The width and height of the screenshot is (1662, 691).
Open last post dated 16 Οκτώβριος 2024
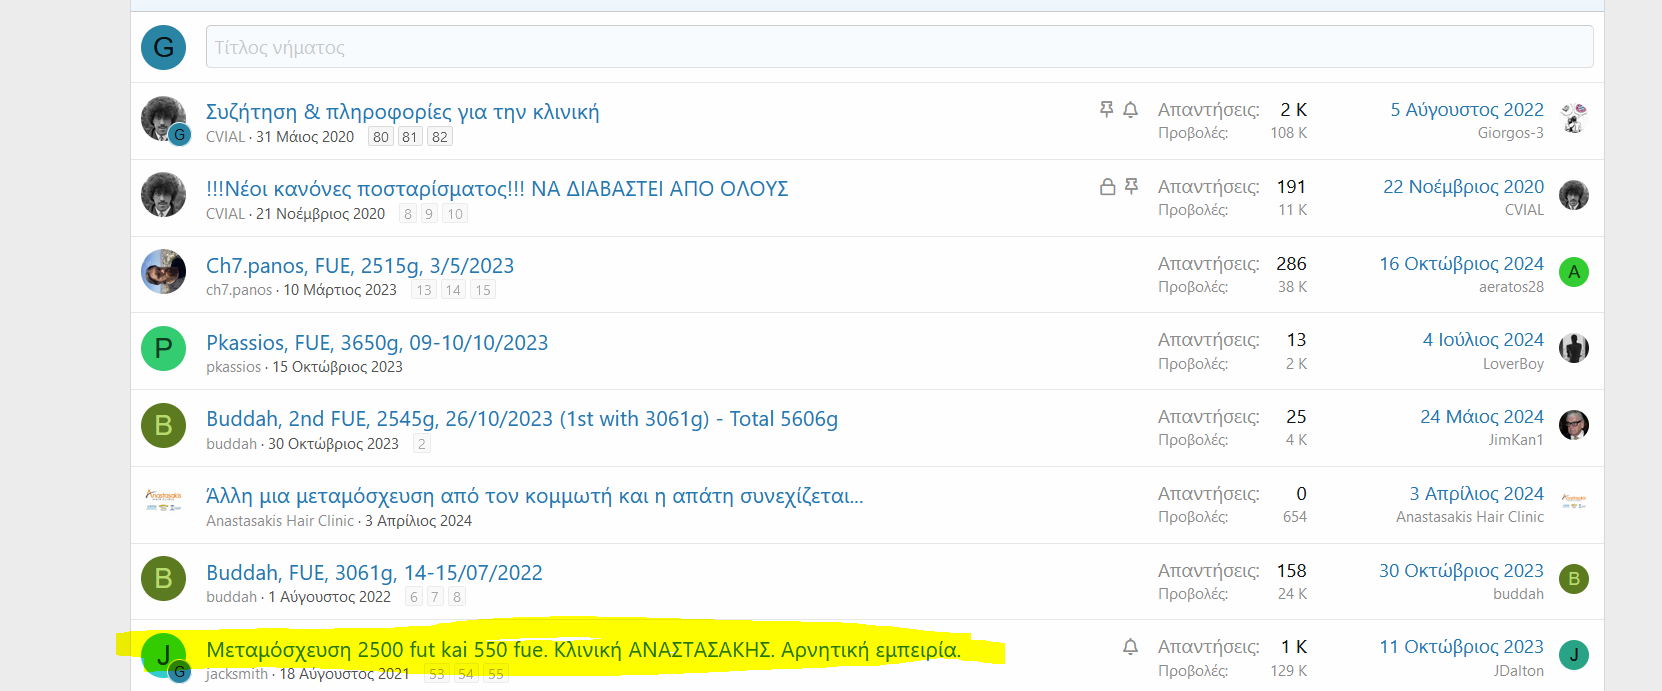pyautogui.click(x=1461, y=264)
